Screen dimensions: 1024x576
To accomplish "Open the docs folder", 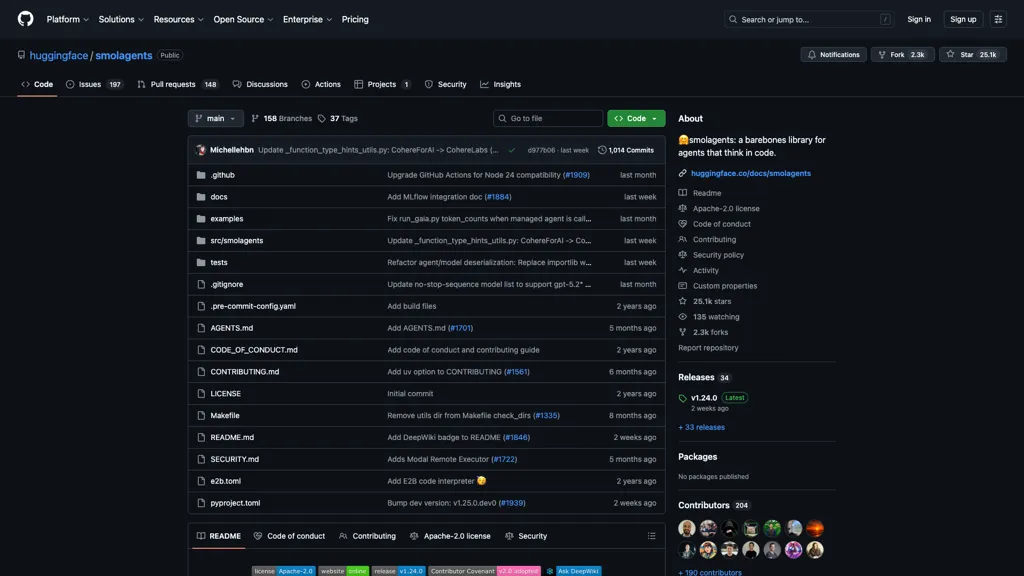I will 219,197.
